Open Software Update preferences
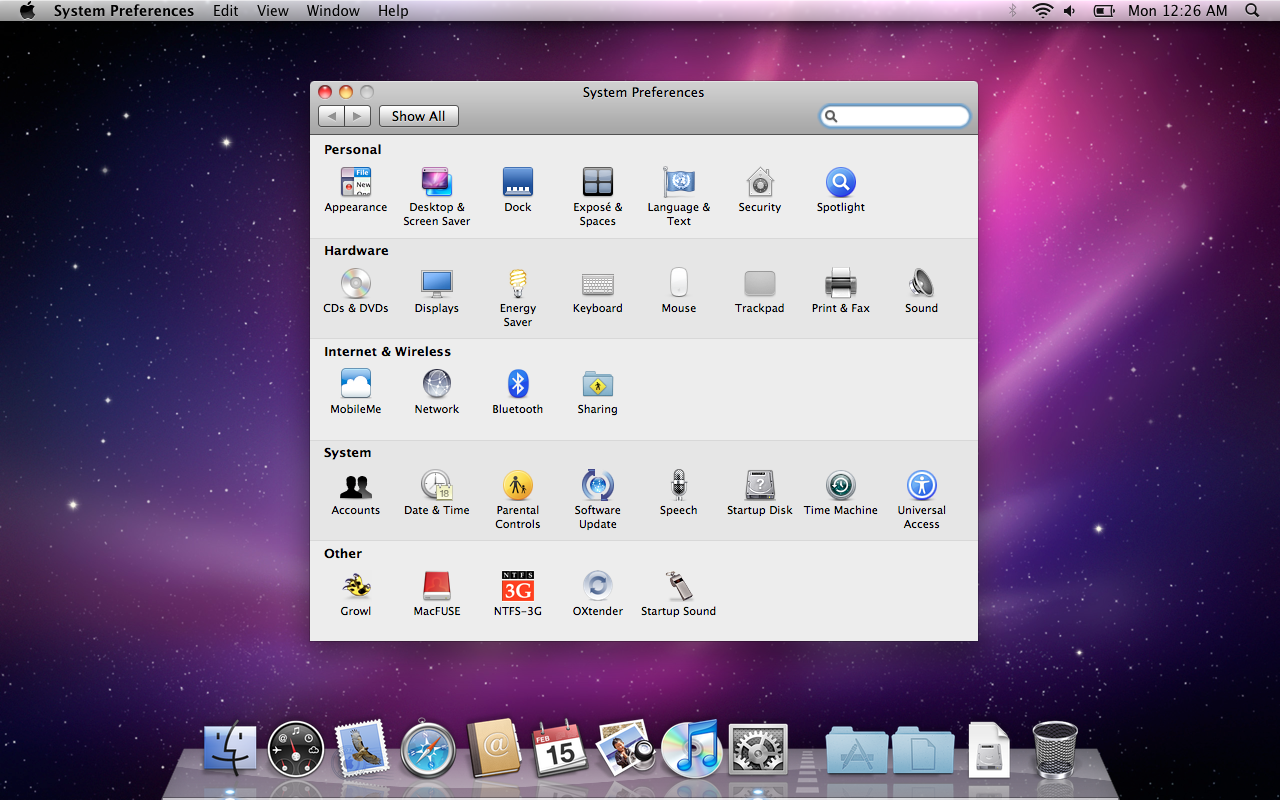The height and width of the screenshot is (800, 1280). (x=597, y=486)
